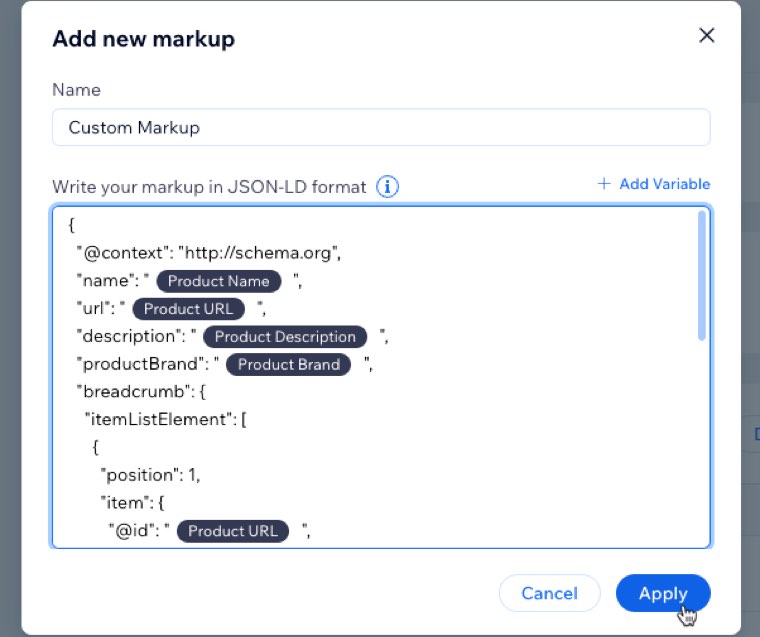Click the plus icon beside Add Variable
This screenshot has width=760, height=637.
tap(603, 184)
